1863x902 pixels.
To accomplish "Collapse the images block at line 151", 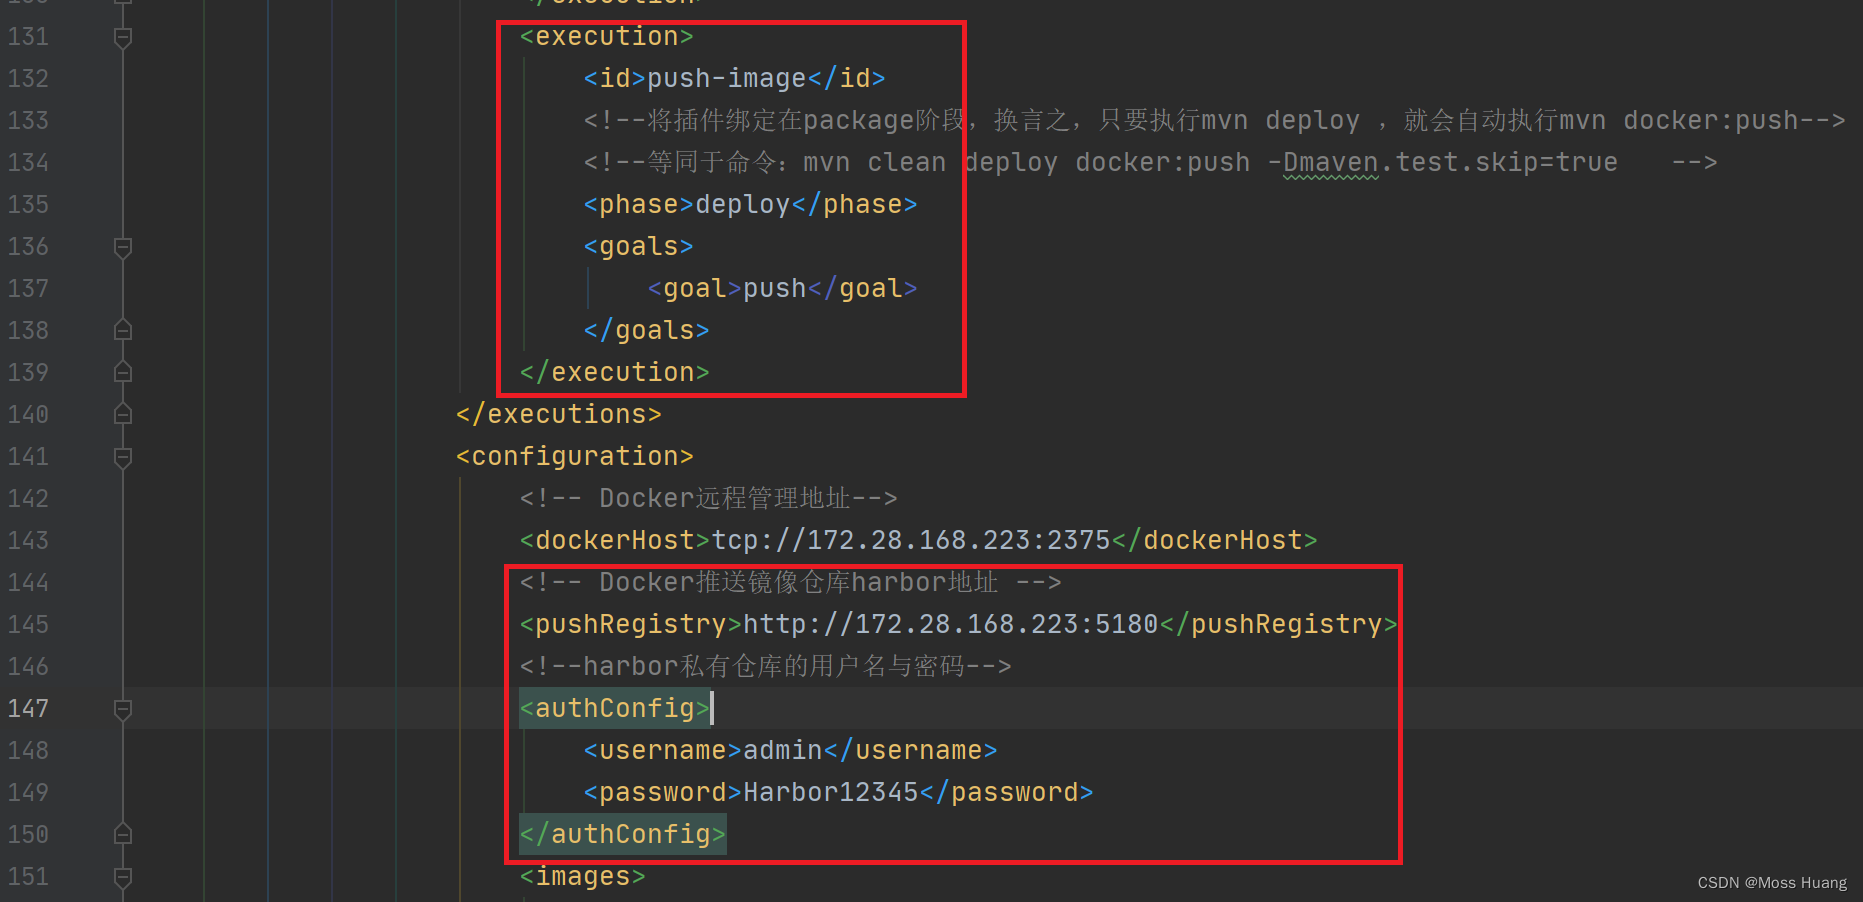I will pyautogui.click(x=123, y=878).
